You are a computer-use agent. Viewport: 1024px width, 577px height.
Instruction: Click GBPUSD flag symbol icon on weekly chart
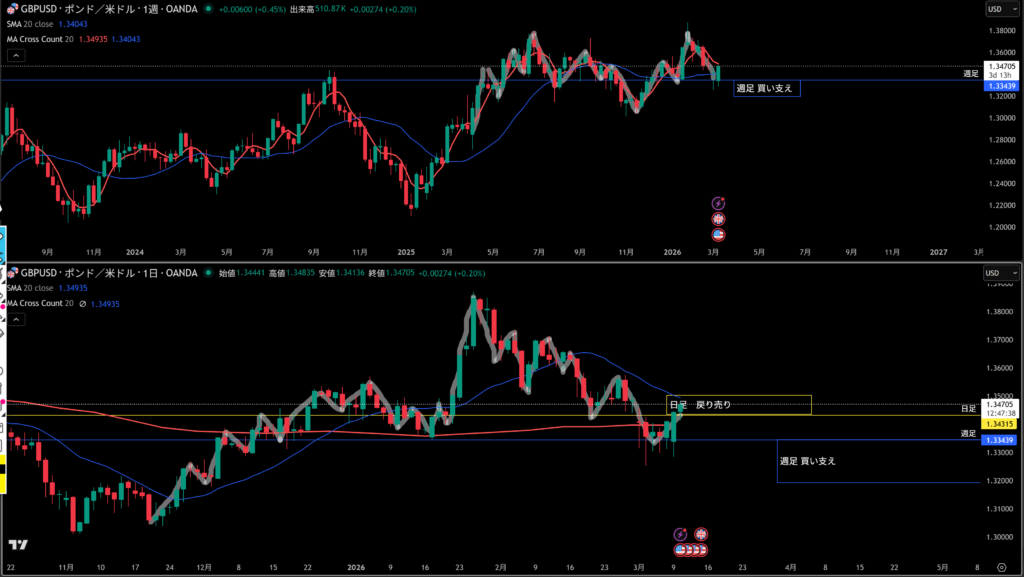click(x=12, y=9)
